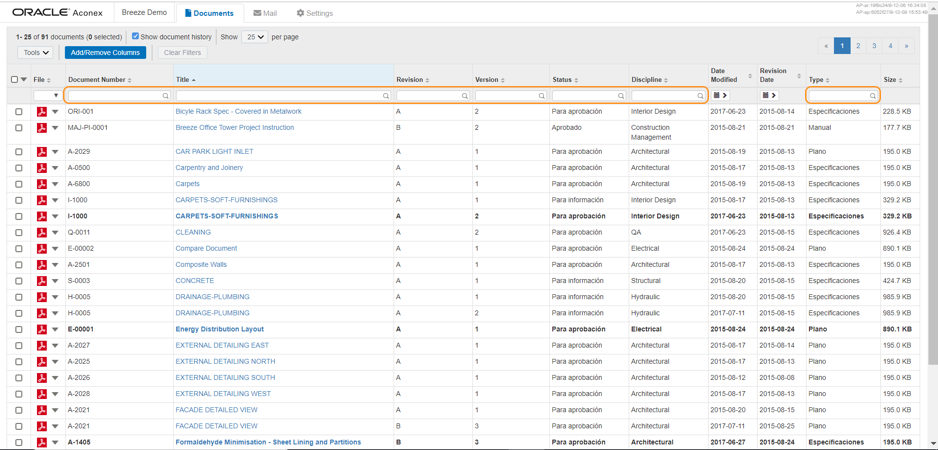Open the PDF icon for S-0003
This screenshot has height=450, width=938.
pyautogui.click(x=42, y=281)
